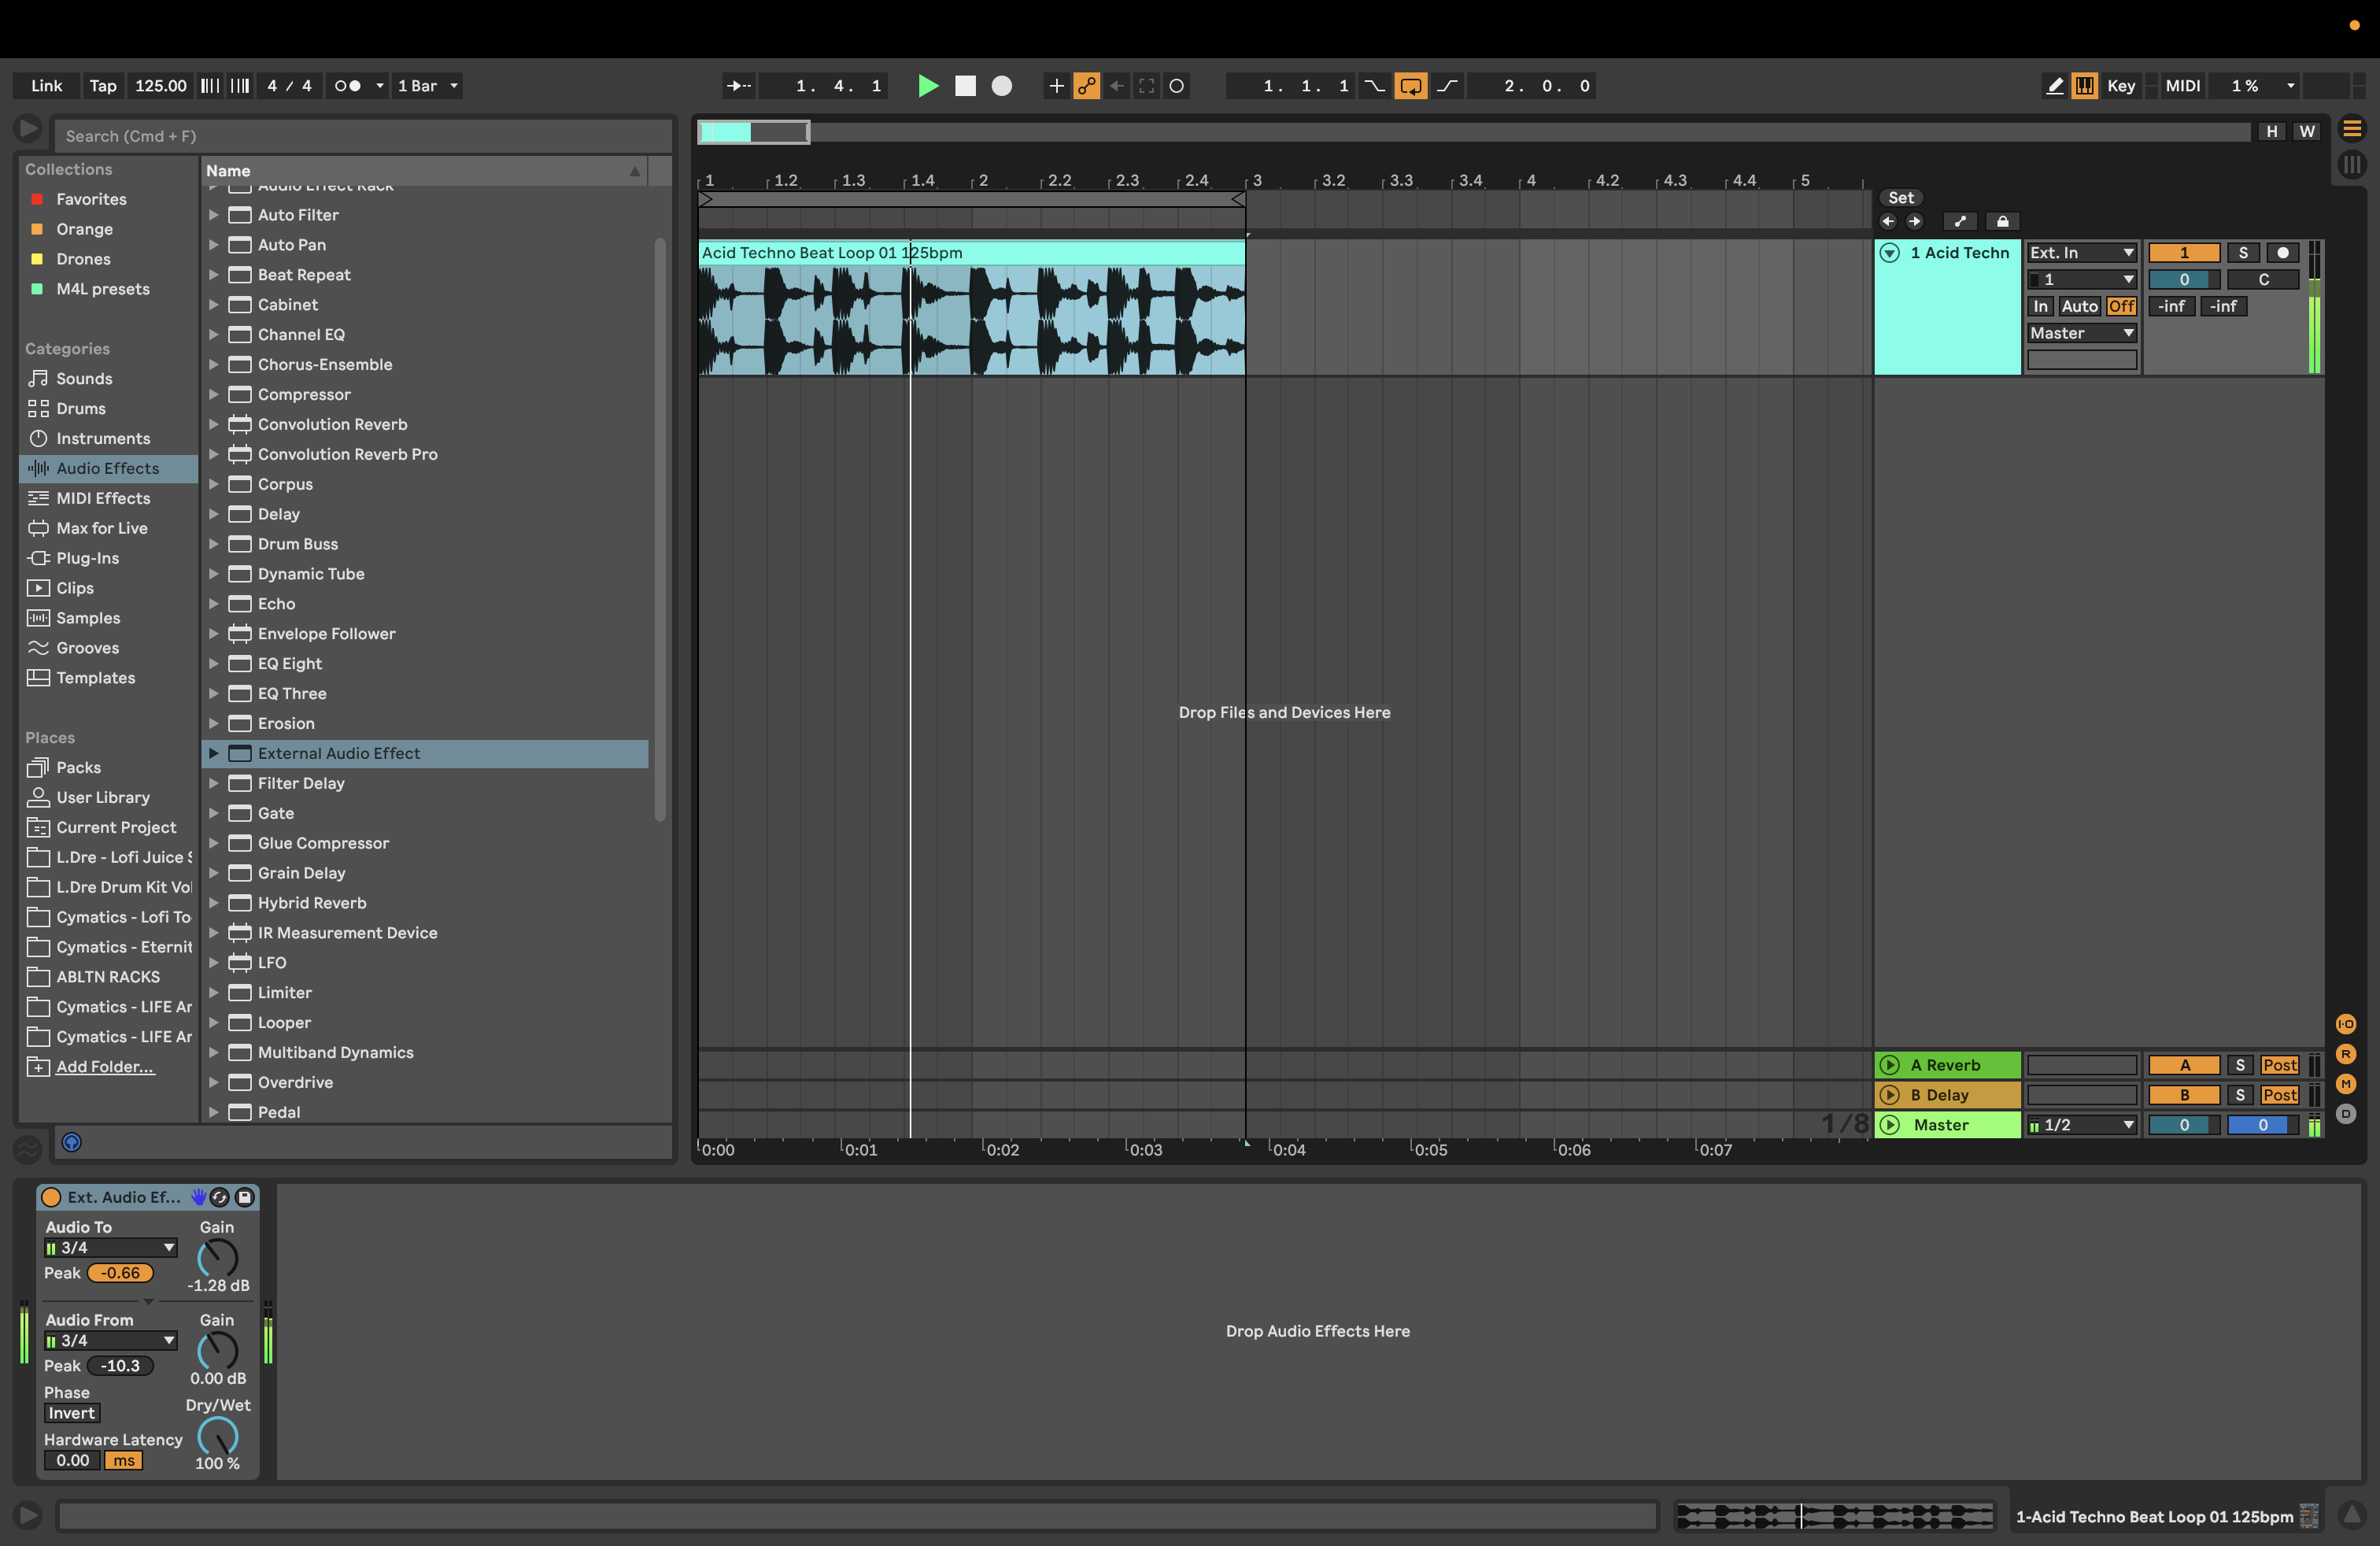
Task: Toggle the Ext. Audio Effect device activator
Action: point(52,1198)
